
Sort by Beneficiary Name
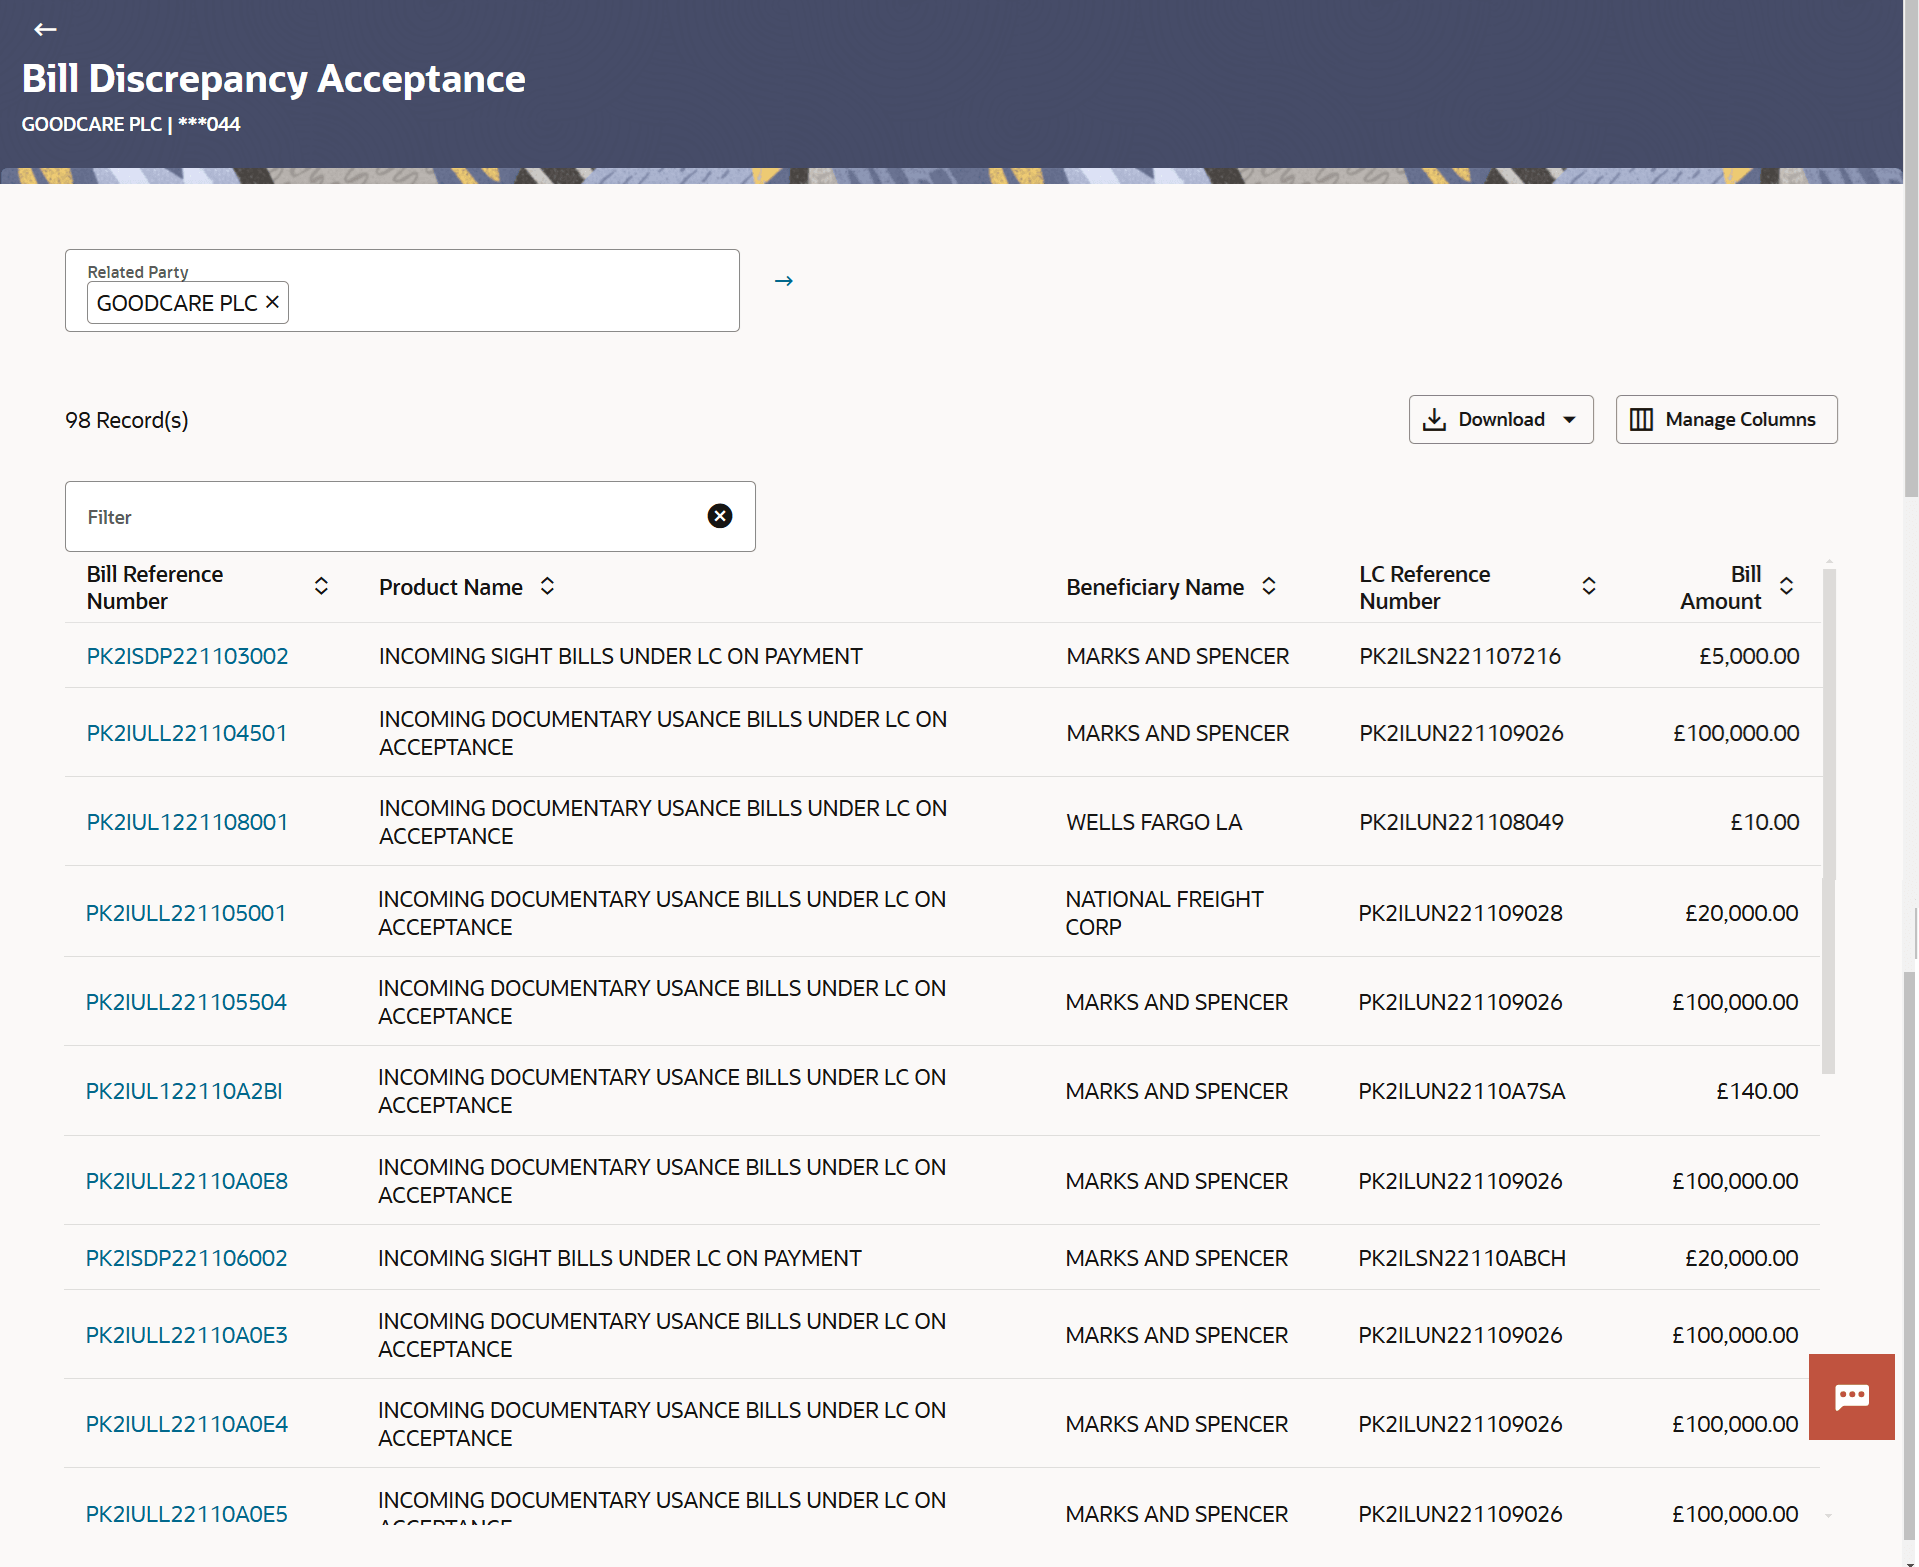(x=1269, y=586)
